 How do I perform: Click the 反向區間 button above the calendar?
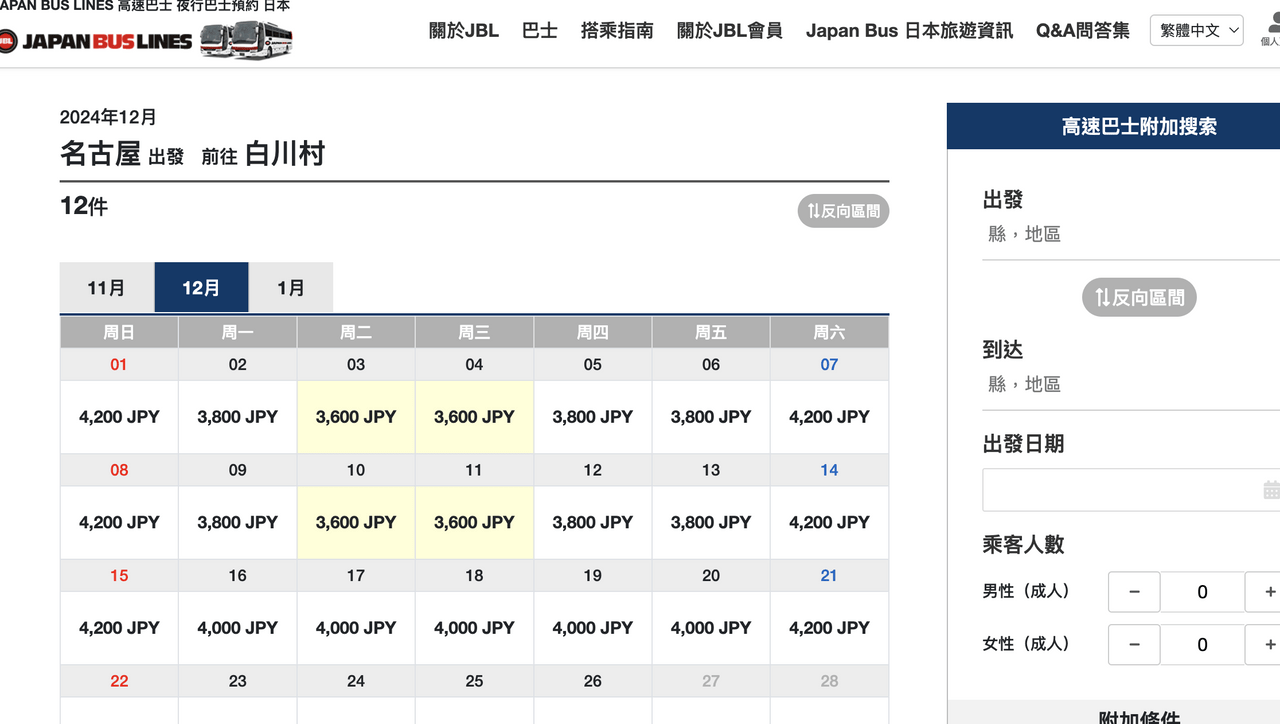point(843,211)
